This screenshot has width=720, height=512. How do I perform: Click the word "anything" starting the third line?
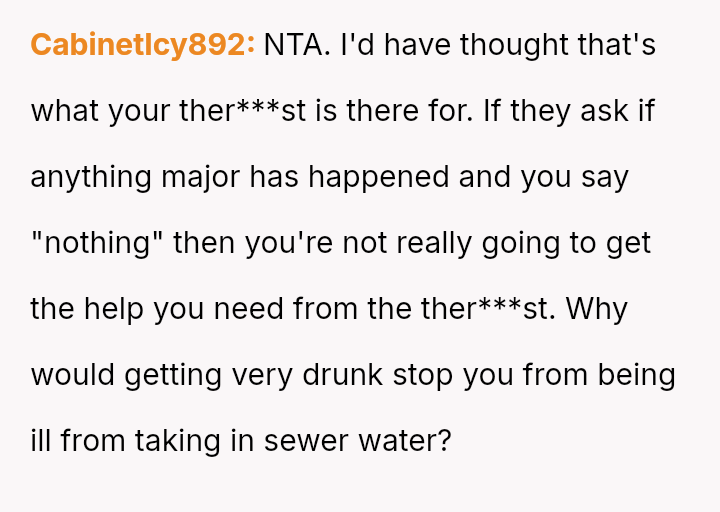click(x=91, y=177)
